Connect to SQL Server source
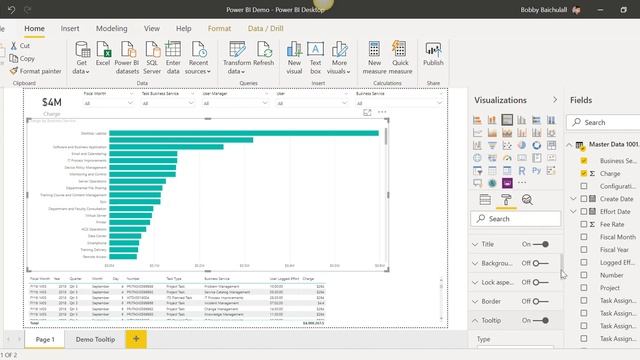Viewport: 640px width, 360px height. pos(152,58)
